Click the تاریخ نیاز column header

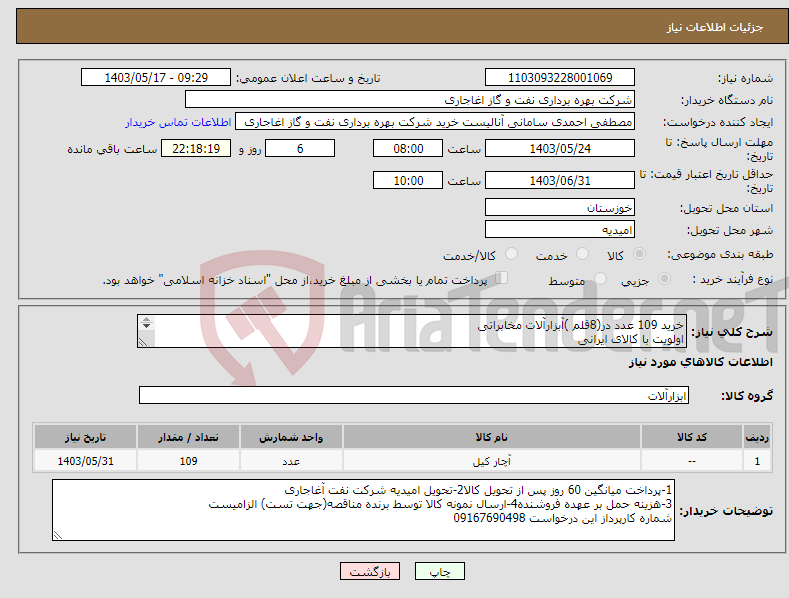coord(85,437)
